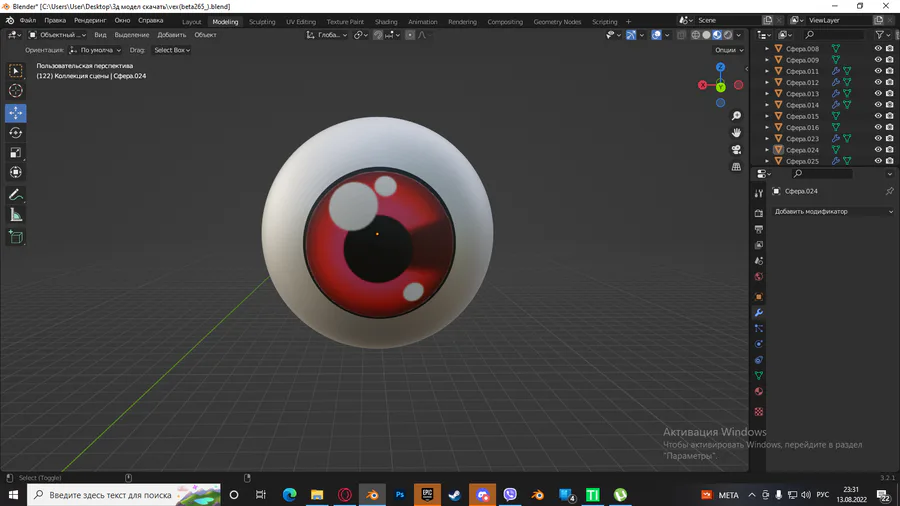900x506 pixels.
Task: Expand Сфера.025 tree row
Action: [767, 161]
